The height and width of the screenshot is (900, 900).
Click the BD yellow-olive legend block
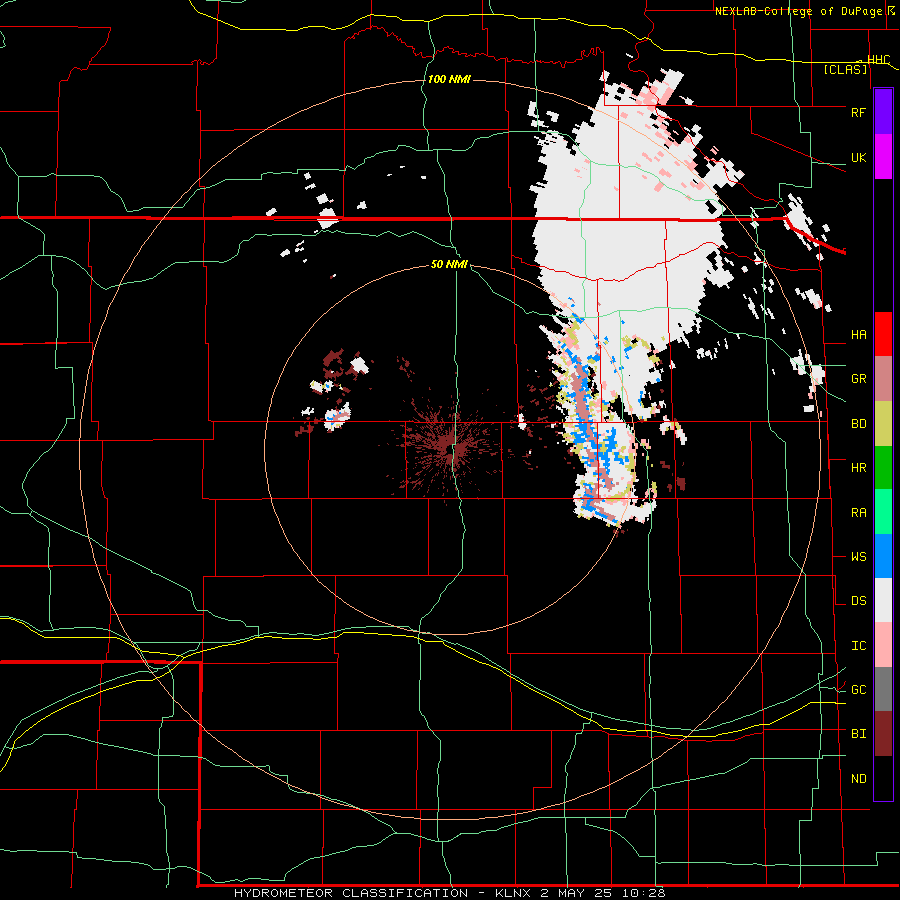883,424
